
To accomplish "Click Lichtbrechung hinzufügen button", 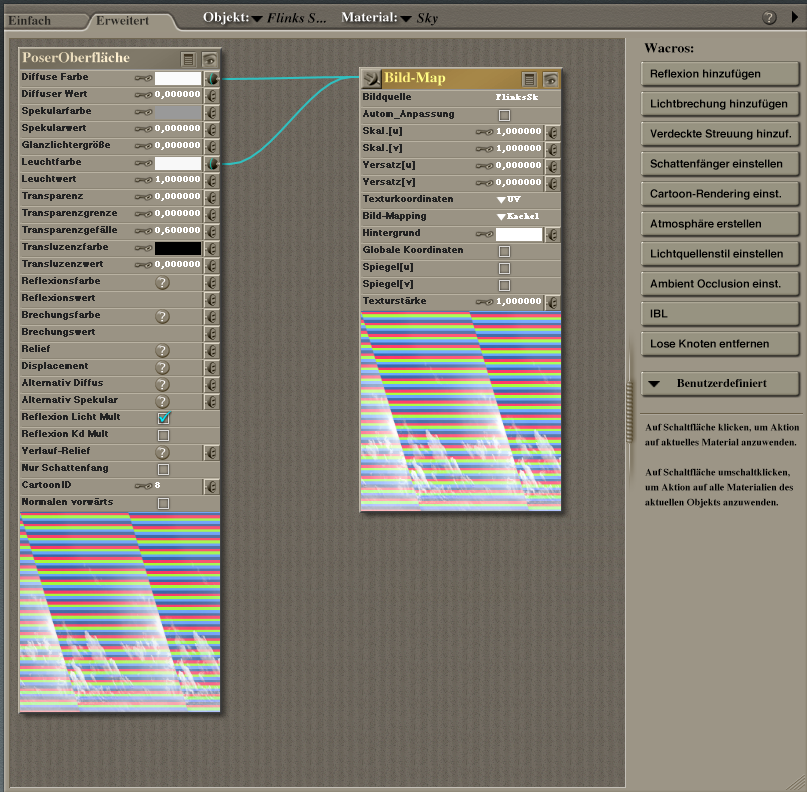I will 720,104.
